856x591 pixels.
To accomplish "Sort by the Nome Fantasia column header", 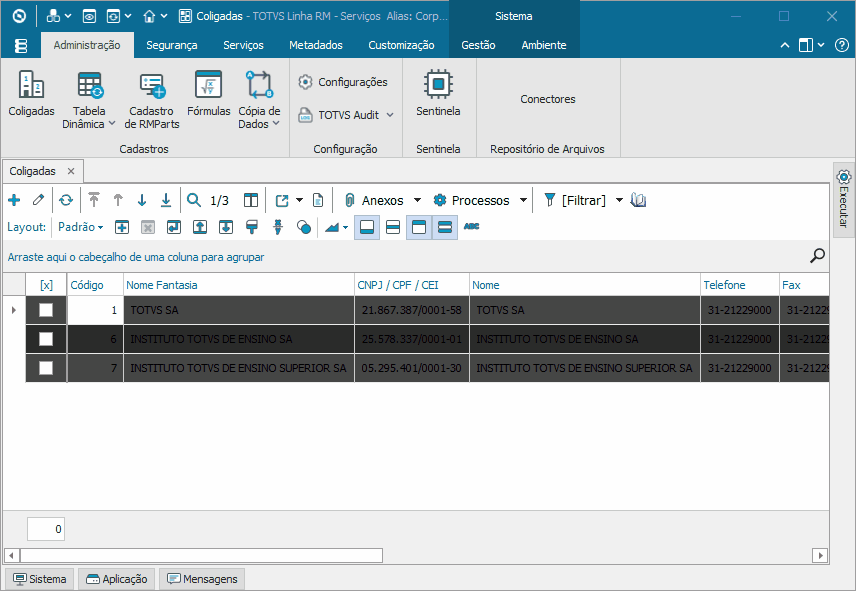I will (x=239, y=285).
